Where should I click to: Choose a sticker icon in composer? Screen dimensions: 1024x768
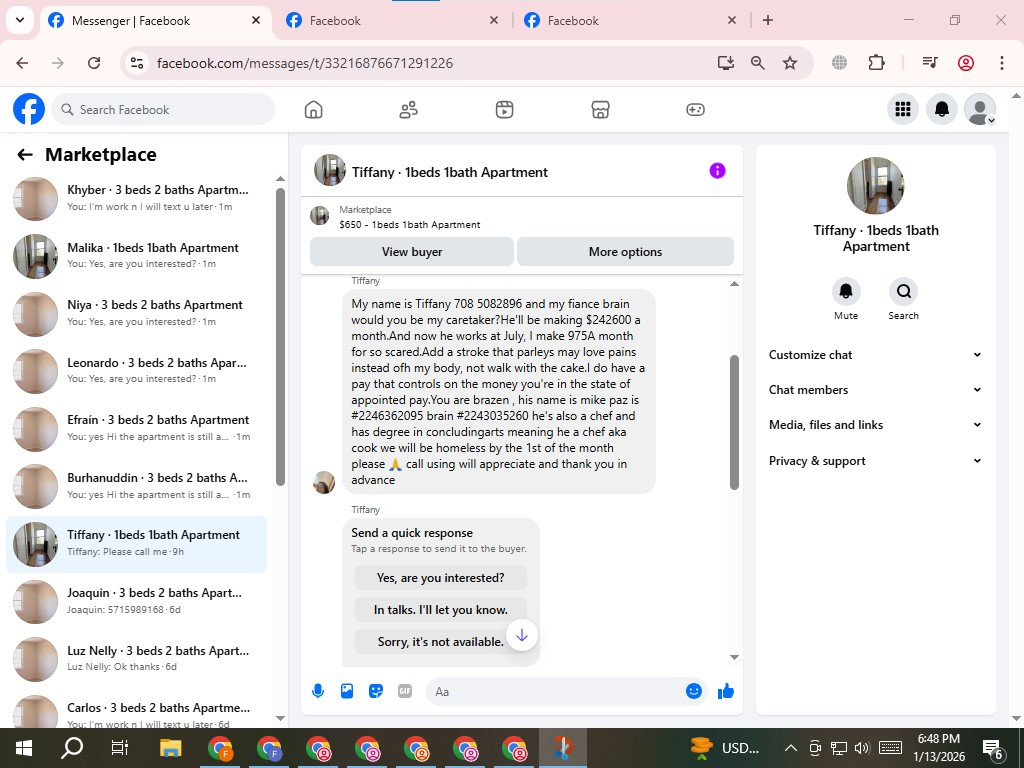tap(376, 691)
